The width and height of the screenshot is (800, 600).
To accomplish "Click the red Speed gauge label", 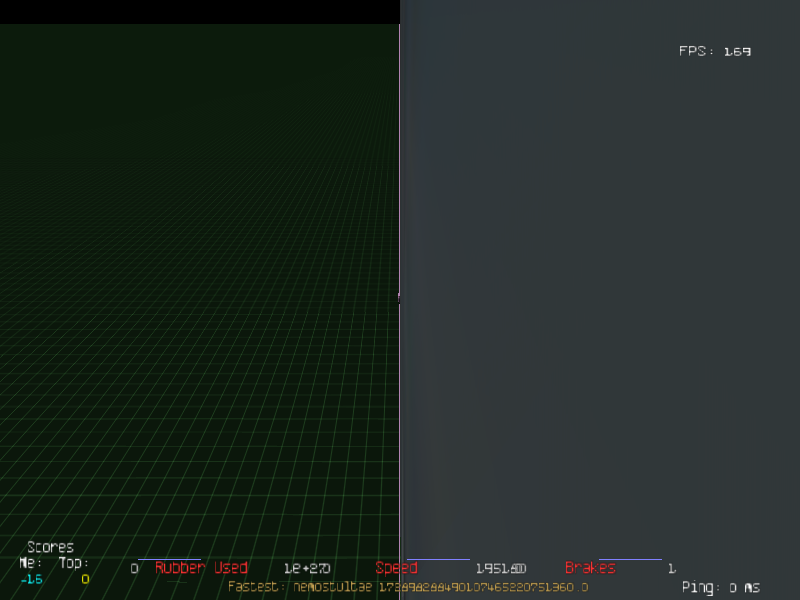I will pyautogui.click(x=396, y=568).
